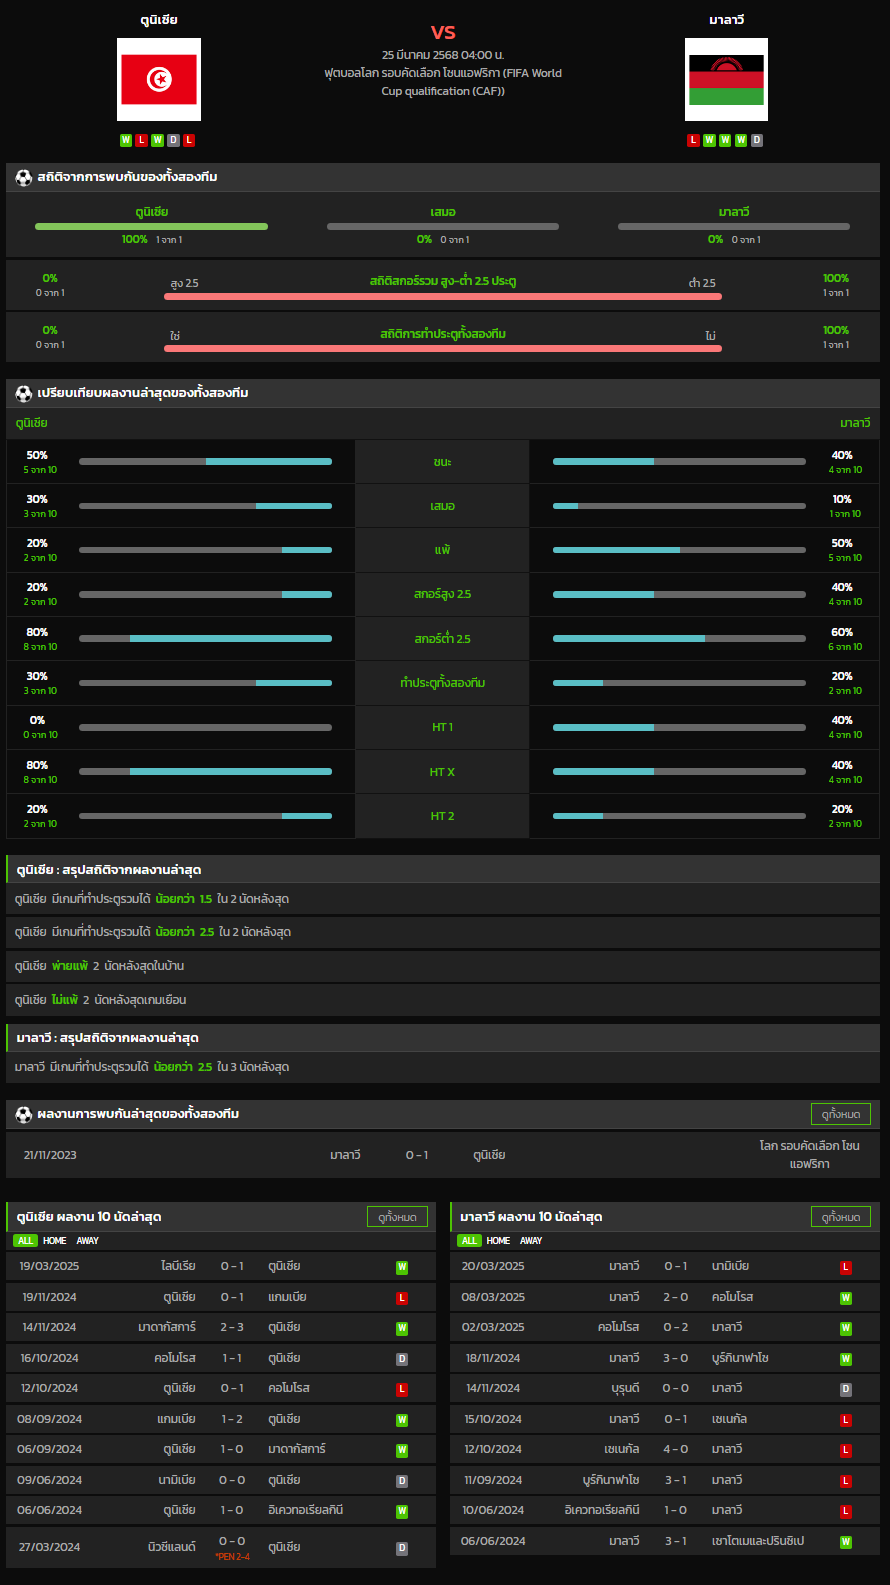The image size is (890, 1585).
Task: Click the HT X label in the comparison table
Action: [442, 772]
